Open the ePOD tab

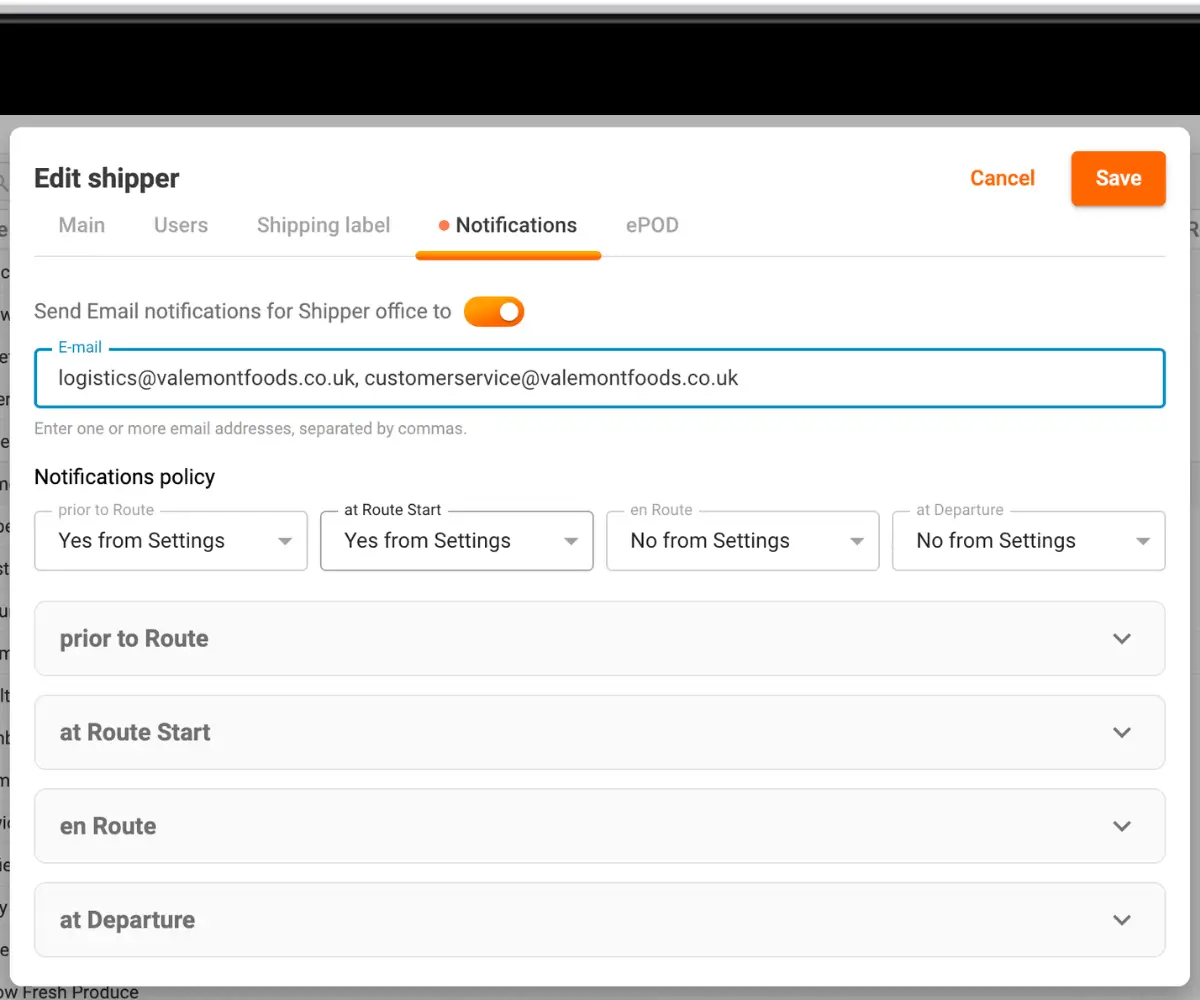(x=652, y=225)
